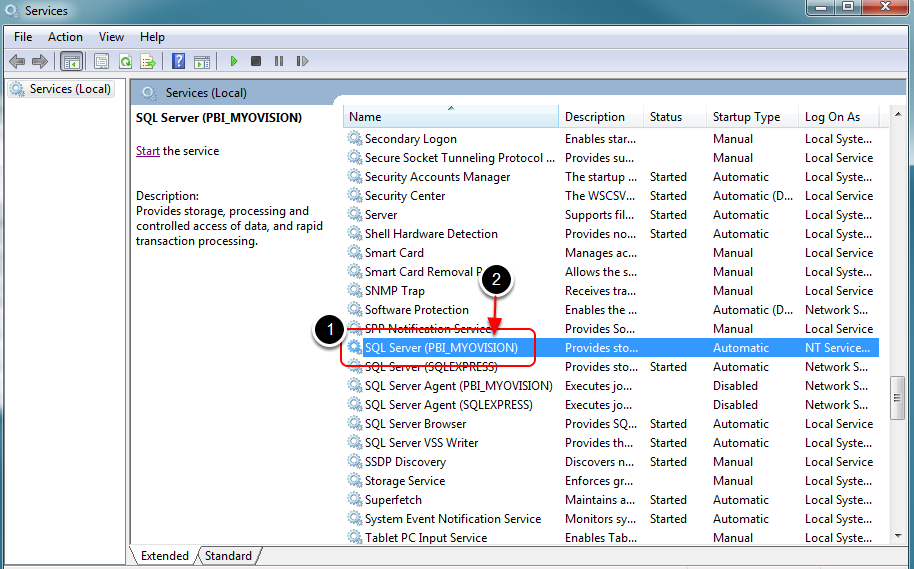Click the gear icon beside Secondary Logon
Viewport: 914px width, 569px height.
[x=354, y=138]
